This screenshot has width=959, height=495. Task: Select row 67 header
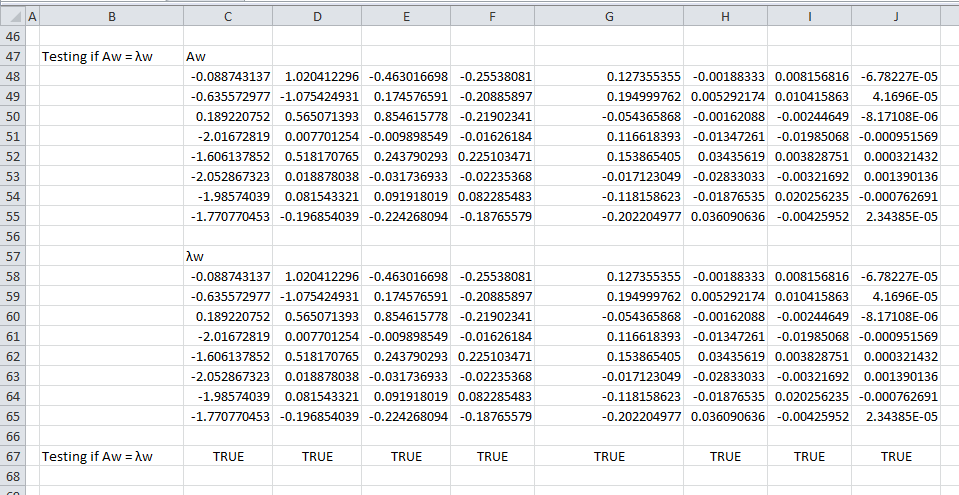click(x=12, y=456)
